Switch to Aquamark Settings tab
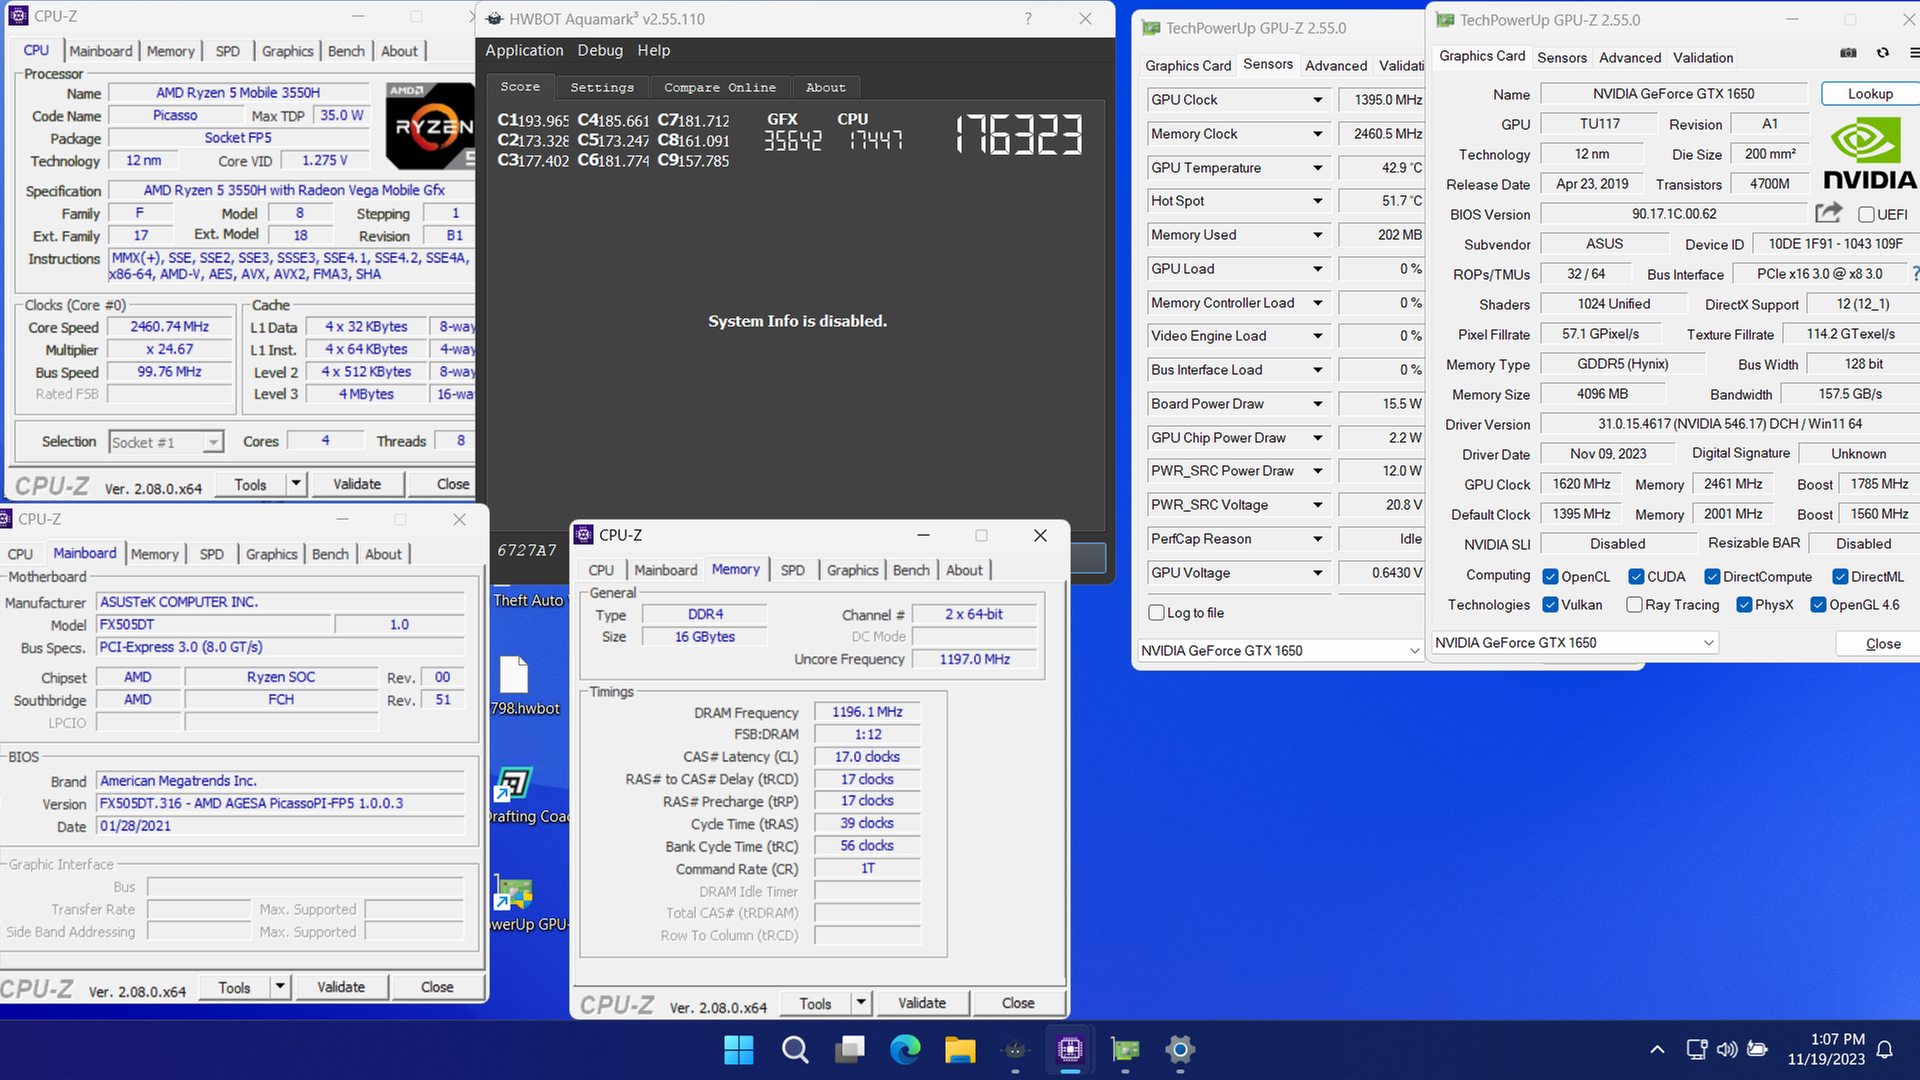 pyautogui.click(x=602, y=88)
